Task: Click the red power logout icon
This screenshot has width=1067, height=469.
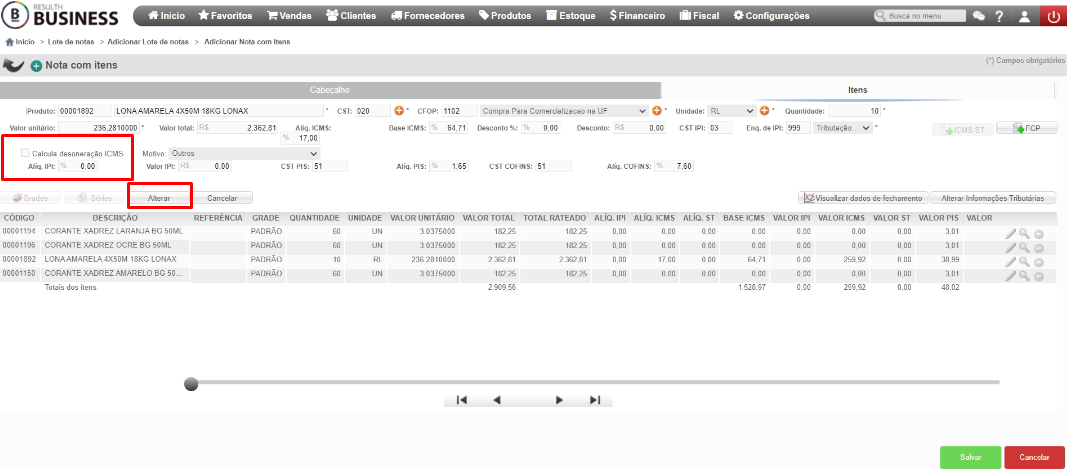Action: [1053, 16]
